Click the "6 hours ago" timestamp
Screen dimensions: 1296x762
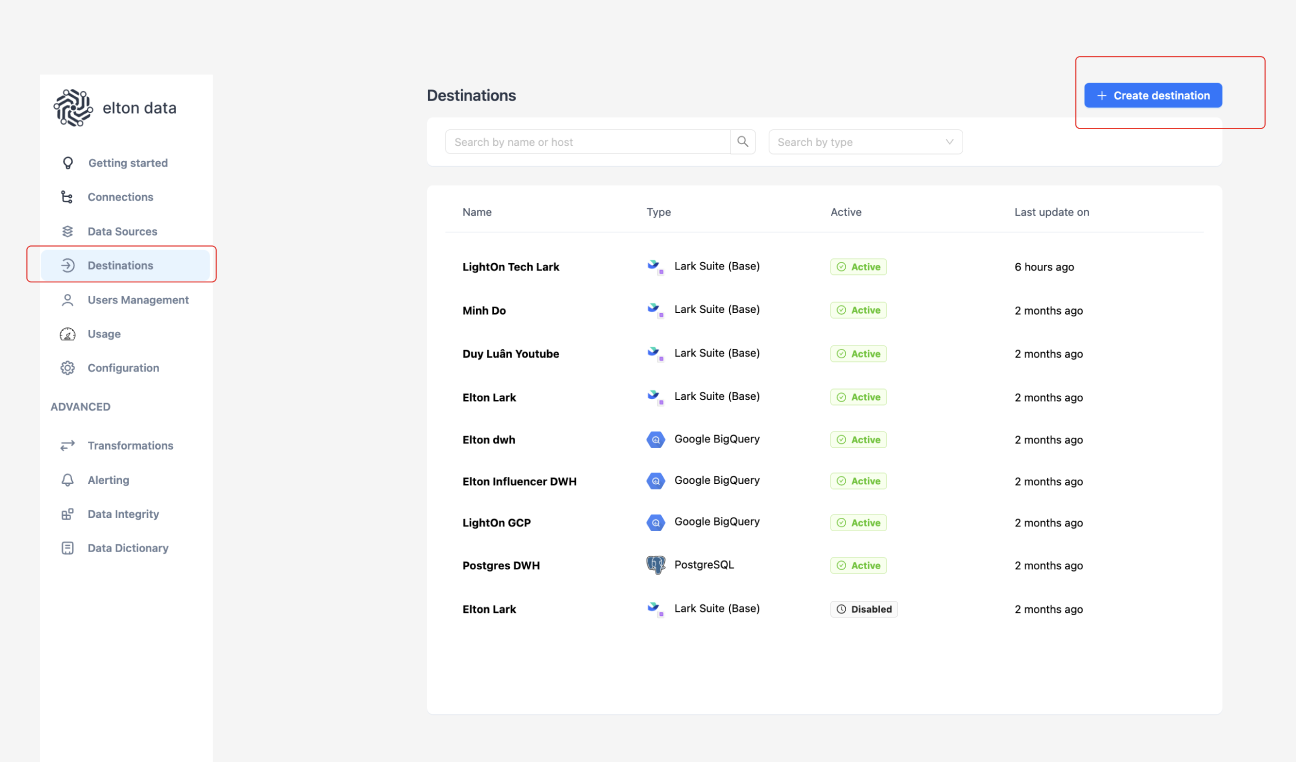(1045, 267)
